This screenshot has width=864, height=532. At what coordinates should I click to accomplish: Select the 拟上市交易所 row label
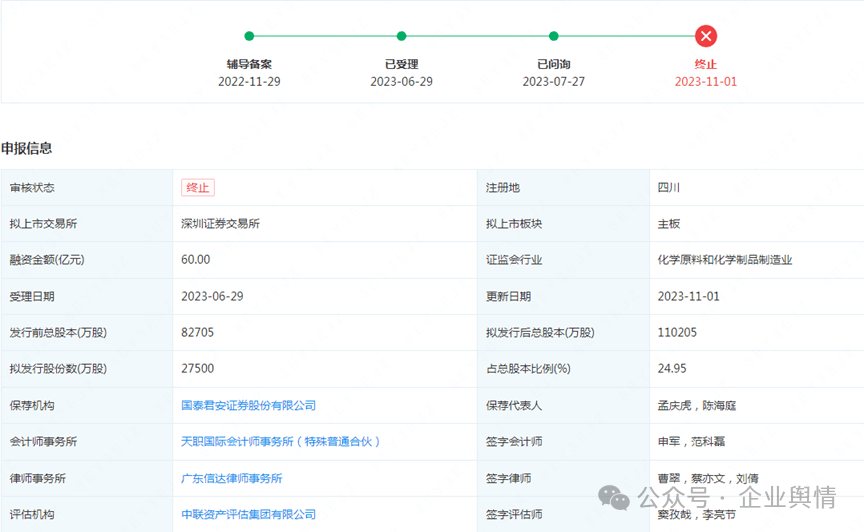tap(43, 224)
